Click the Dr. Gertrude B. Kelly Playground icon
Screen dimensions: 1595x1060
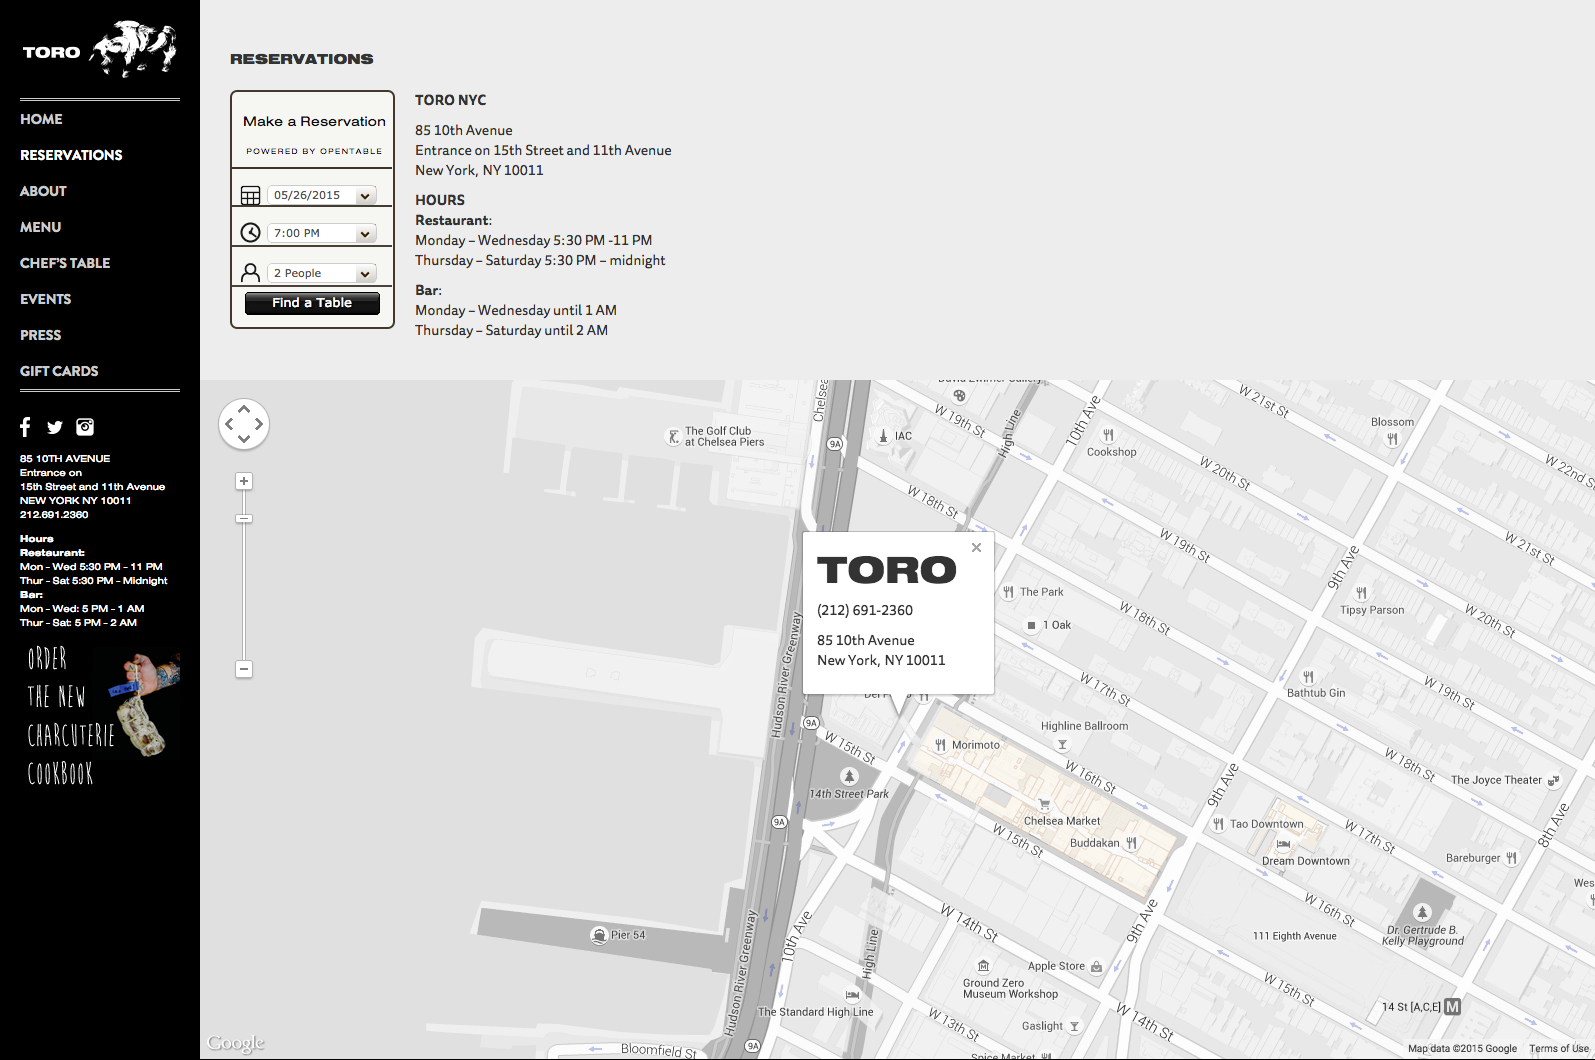click(1422, 912)
